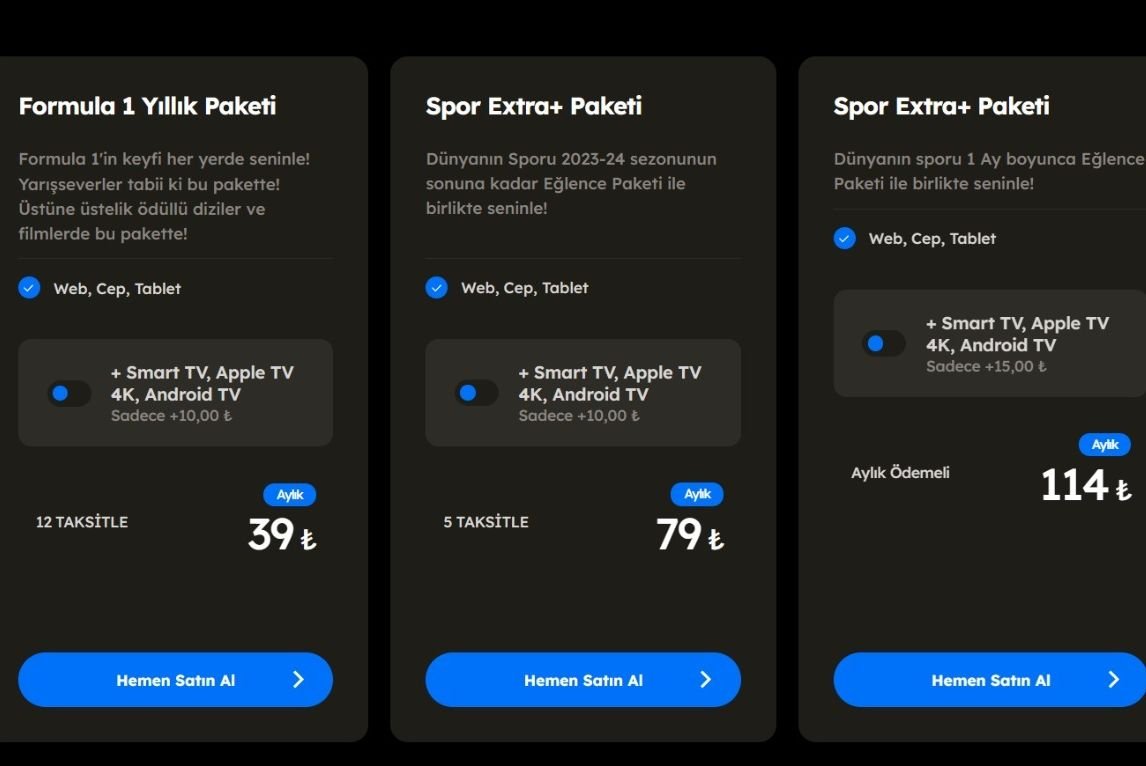Click the Aylık badge above the 39 ₺ price
The image size is (1146, 766).
click(289, 495)
